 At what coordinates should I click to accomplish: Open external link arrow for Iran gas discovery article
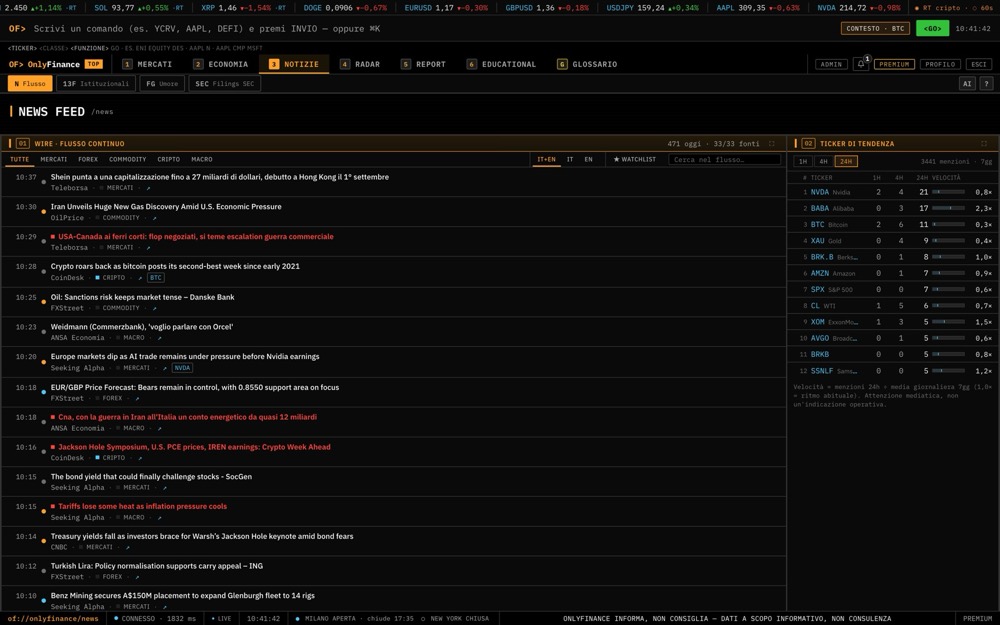154,218
